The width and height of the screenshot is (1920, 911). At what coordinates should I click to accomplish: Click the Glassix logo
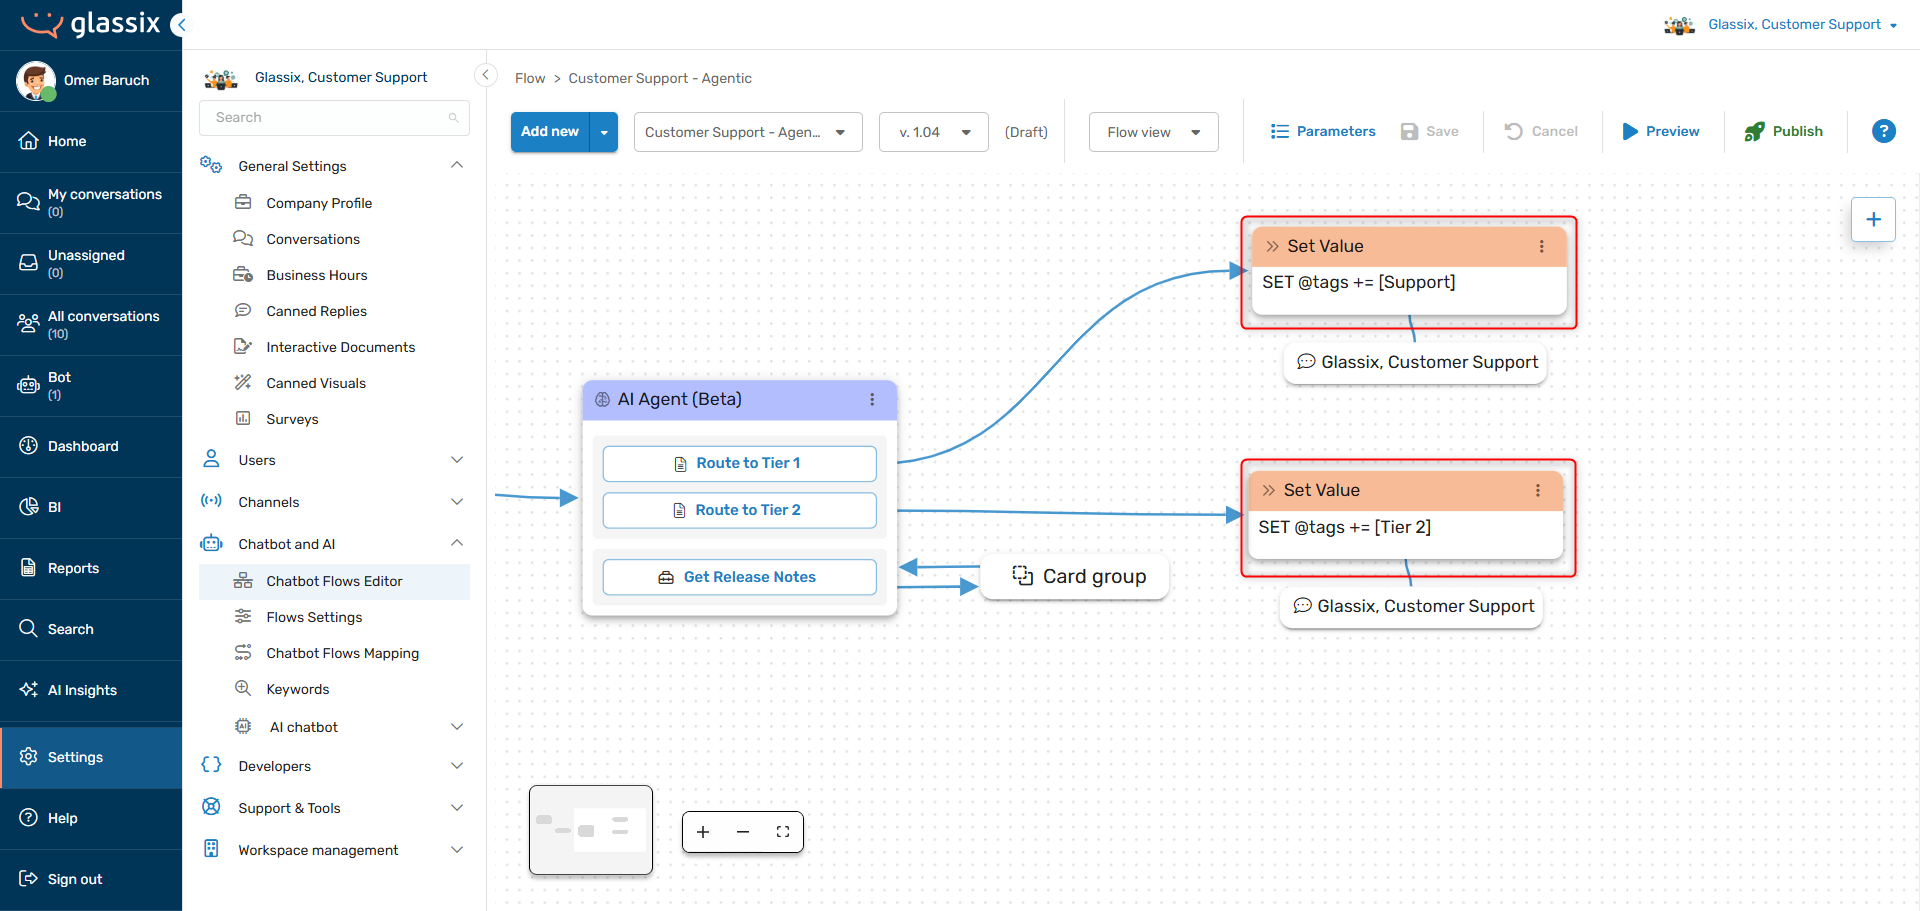pos(90,24)
